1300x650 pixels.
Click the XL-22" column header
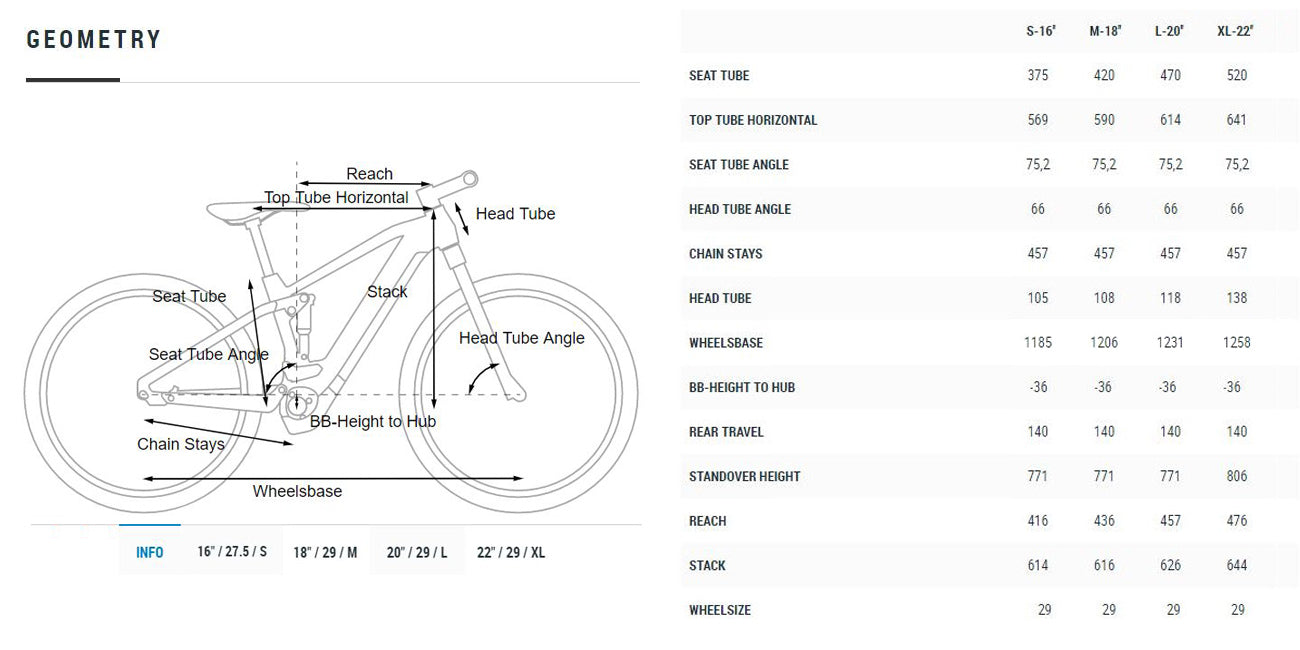tap(1235, 31)
